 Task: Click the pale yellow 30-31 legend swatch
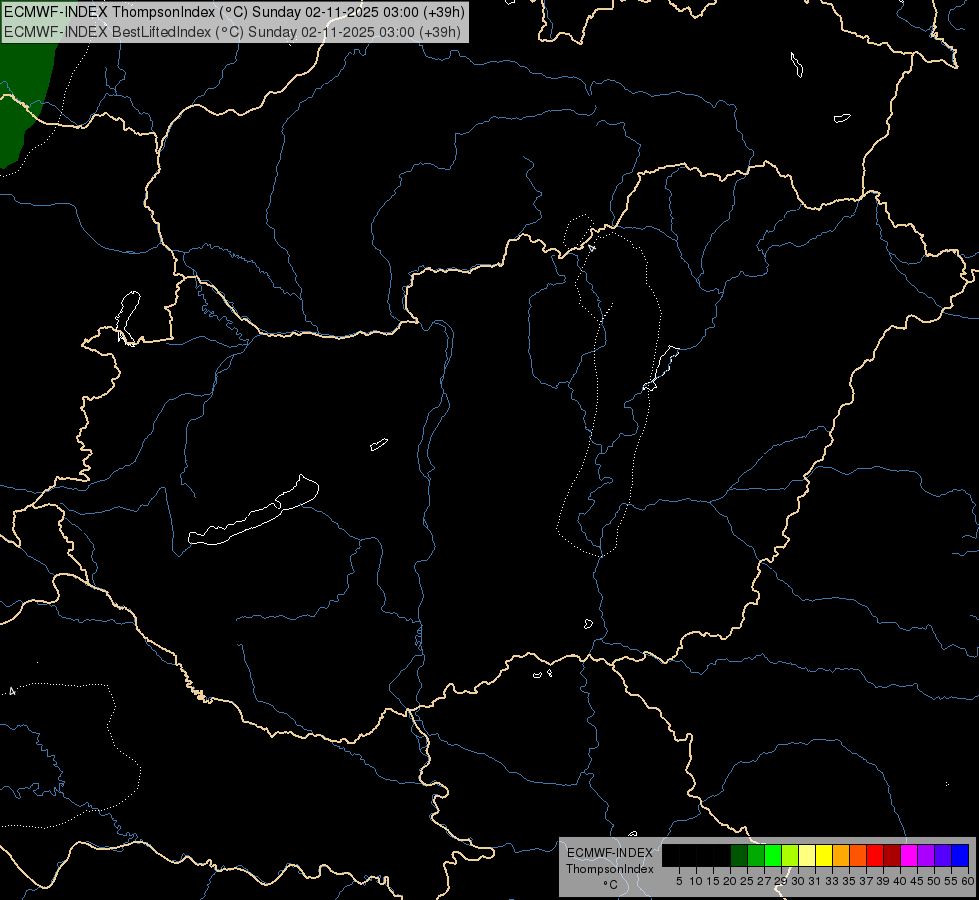tap(807, 855)
